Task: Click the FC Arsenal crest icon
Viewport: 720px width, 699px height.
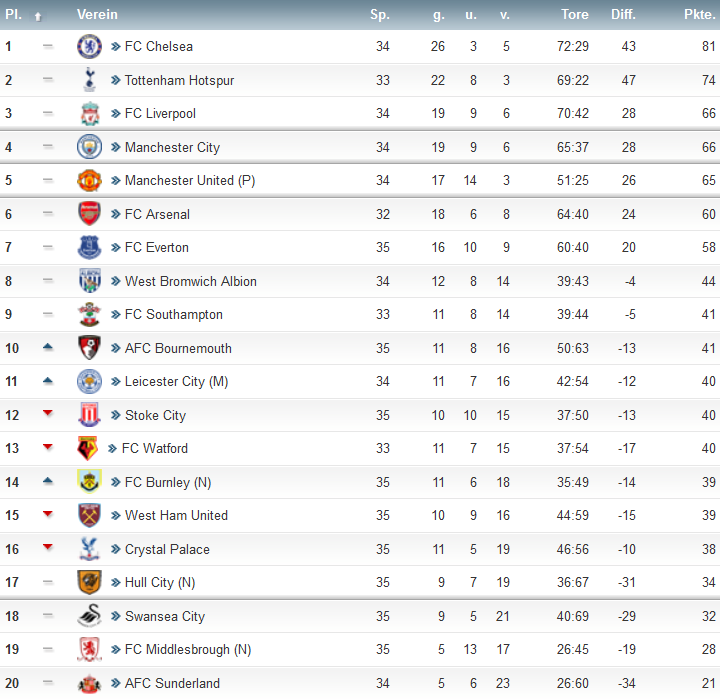Action: 89,214
